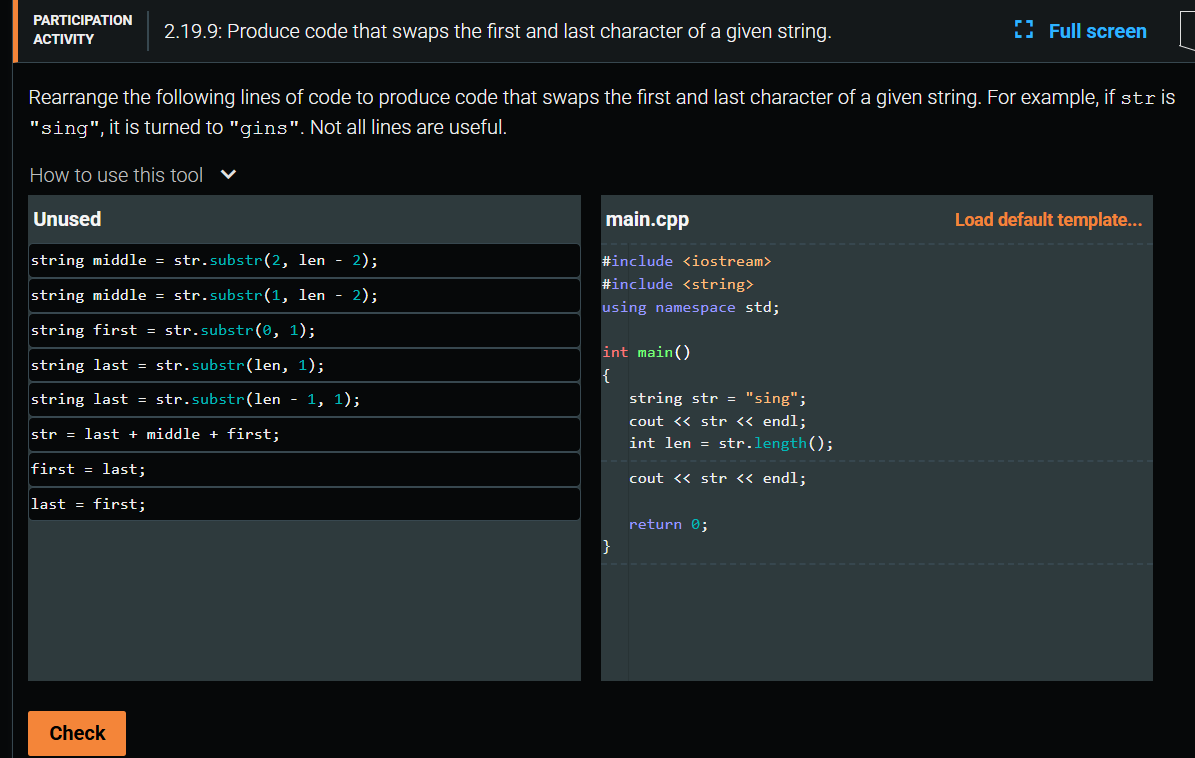
Task: Select line 'str = last + middle + first;'
Action: pyautogui.click(x=304, y=434)
